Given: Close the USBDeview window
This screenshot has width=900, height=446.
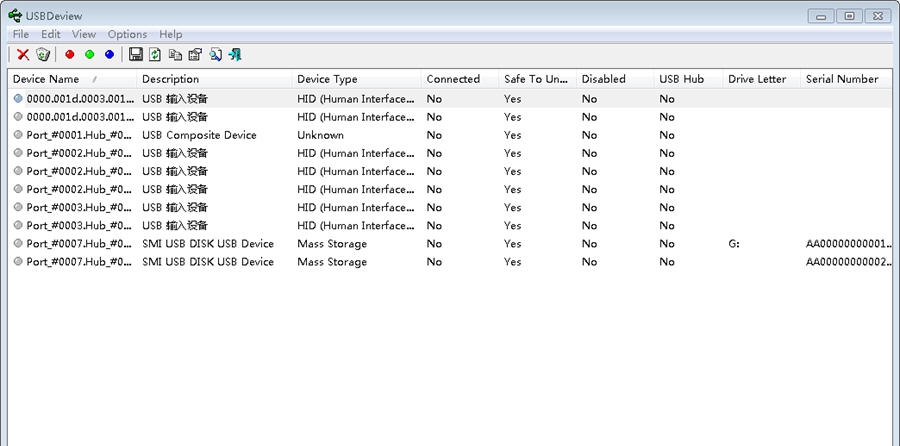Looking at the screenshot, I should 878,16.
